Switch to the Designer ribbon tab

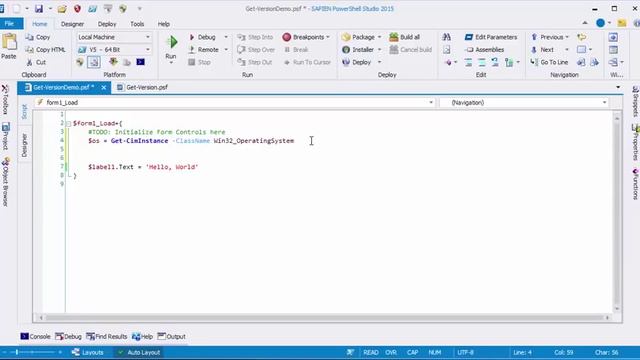72,24
